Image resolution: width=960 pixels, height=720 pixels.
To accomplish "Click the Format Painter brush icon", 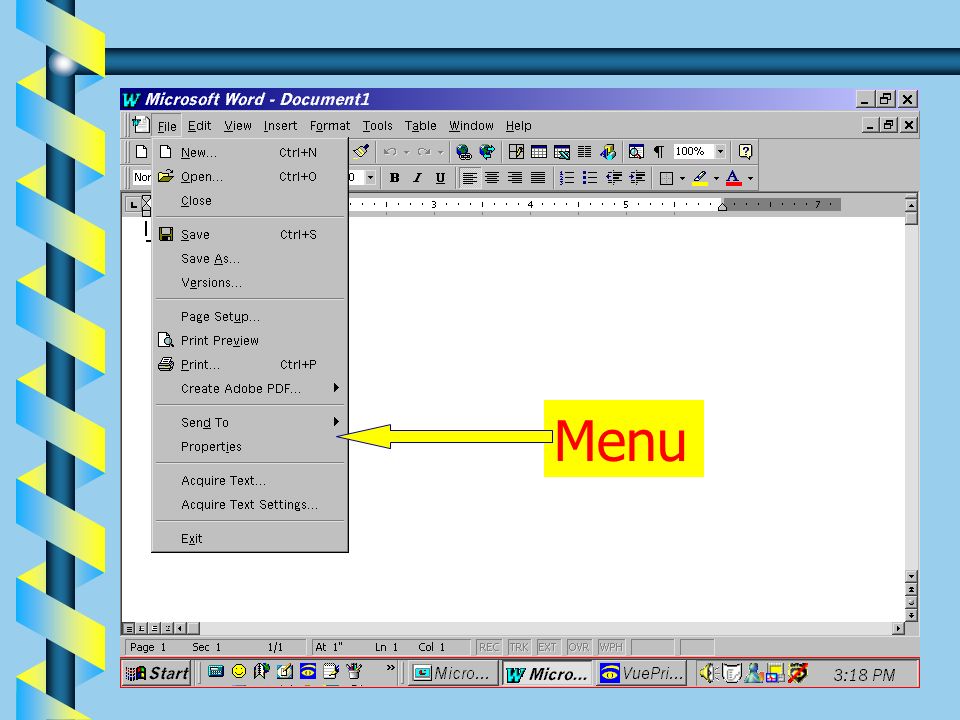I will pos(361,151).
